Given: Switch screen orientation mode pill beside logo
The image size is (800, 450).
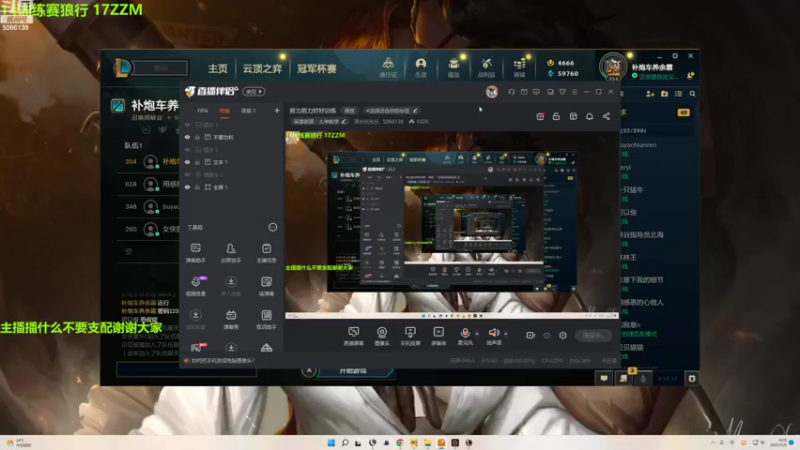Looking at the screenshot, I should tap(254, 92).
